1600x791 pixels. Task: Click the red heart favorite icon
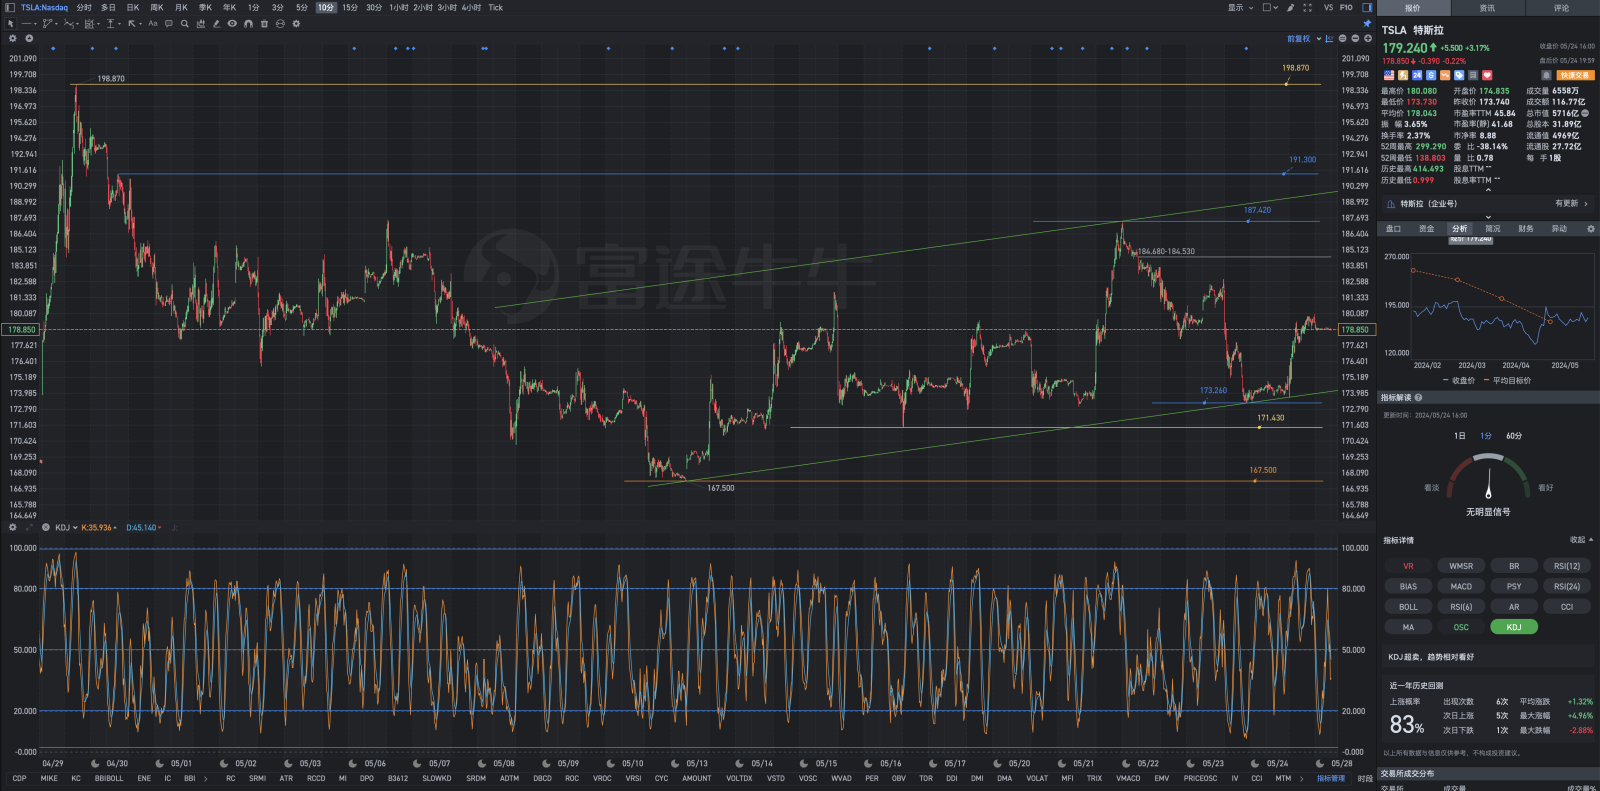point(1487,75)
